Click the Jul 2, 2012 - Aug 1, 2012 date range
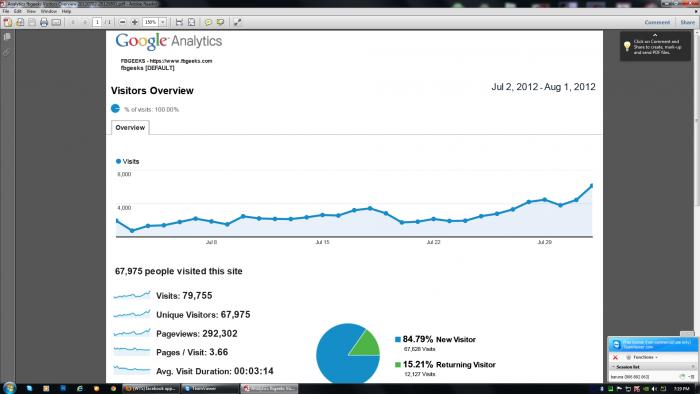This screenshot has height=394, width=700. coord(543,87)
